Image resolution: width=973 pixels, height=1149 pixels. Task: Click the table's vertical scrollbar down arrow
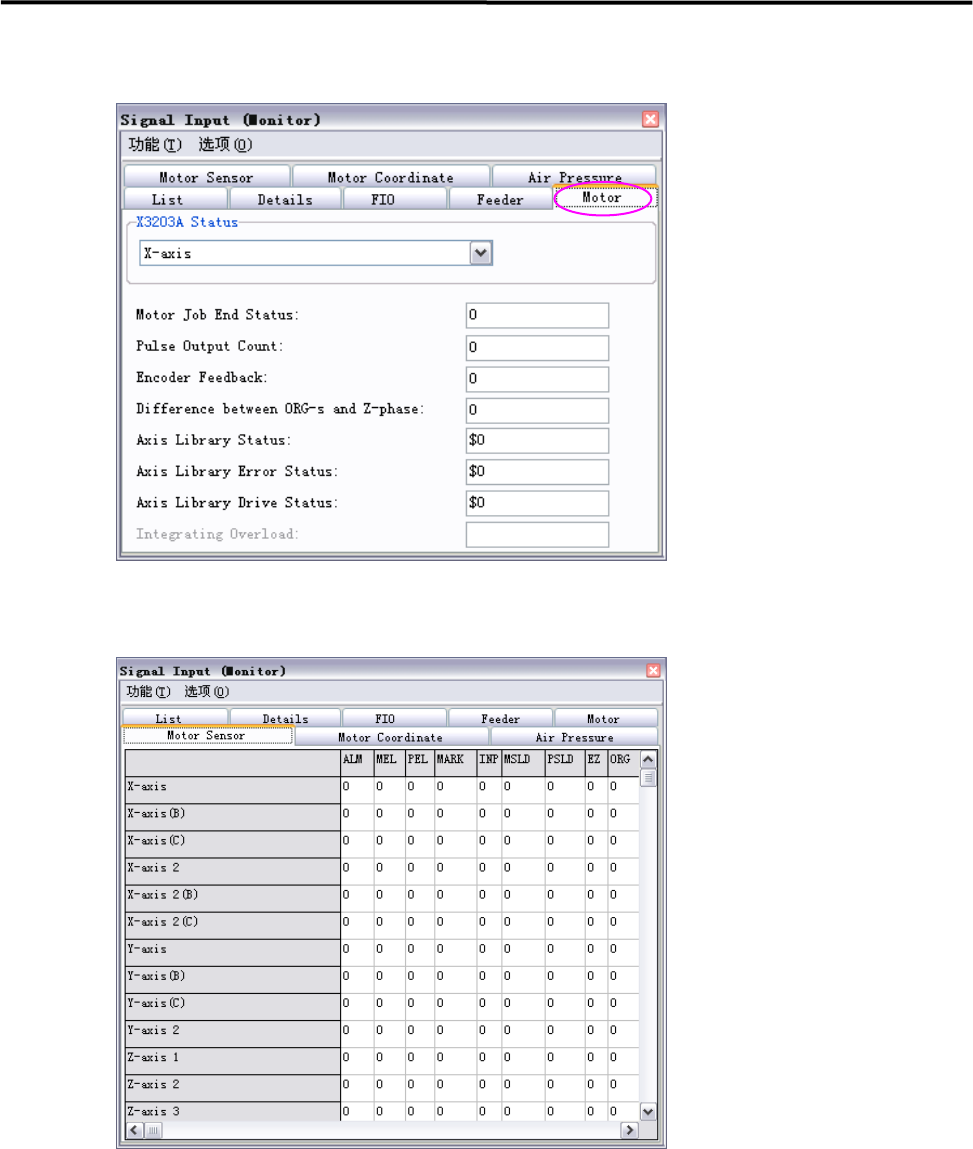tap(648, 1112)
